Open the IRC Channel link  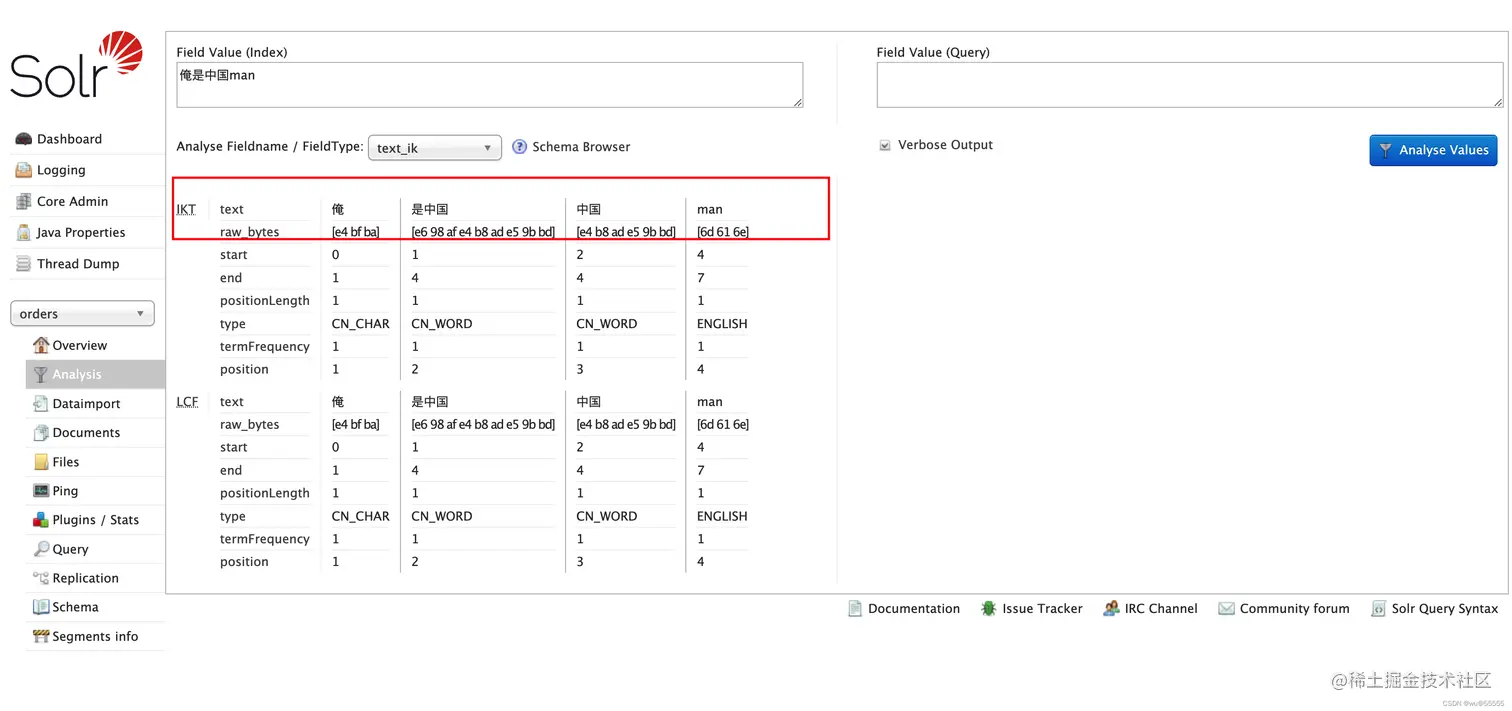click(x=1161, y=608)
